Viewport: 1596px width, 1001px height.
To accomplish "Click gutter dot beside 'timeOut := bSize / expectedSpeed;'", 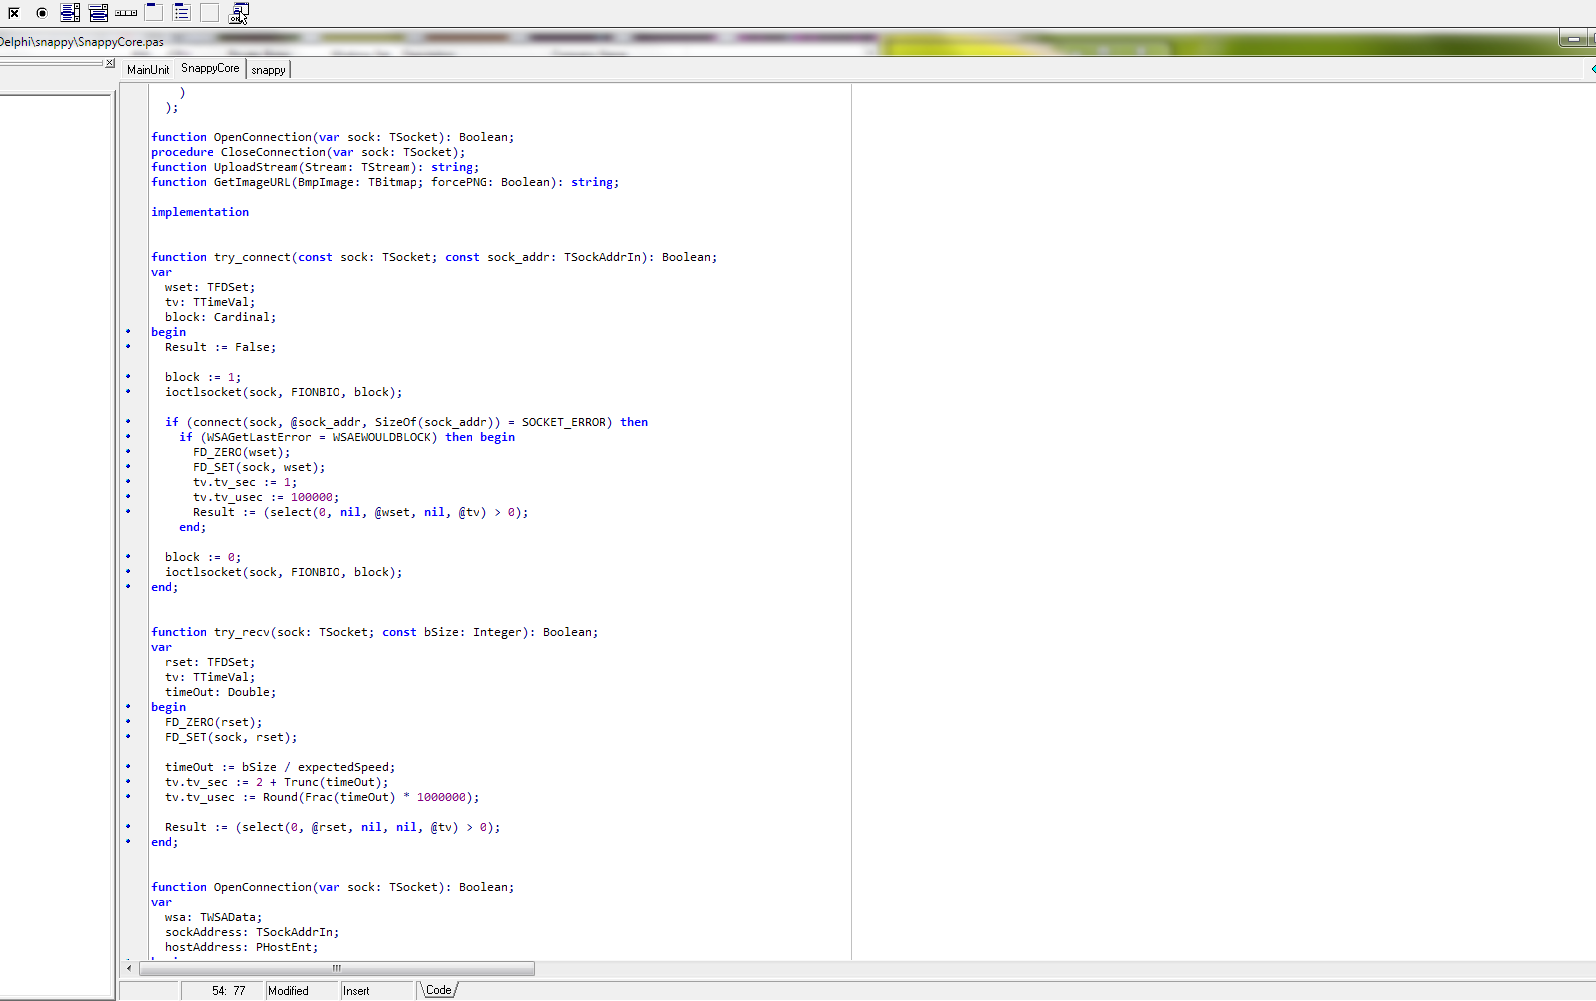I will (128, 766).
